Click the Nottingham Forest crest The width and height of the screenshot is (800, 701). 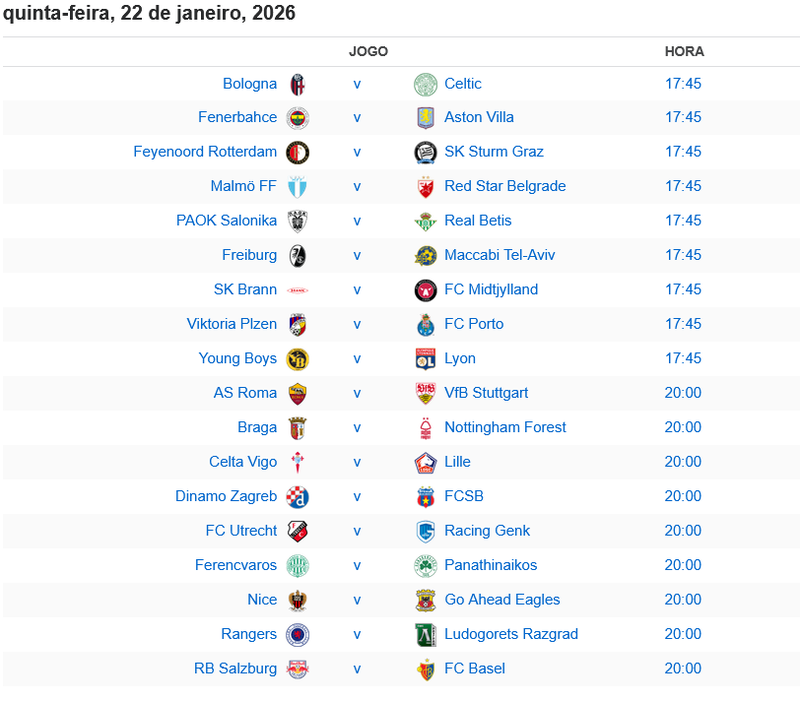(x=426, y=428)
